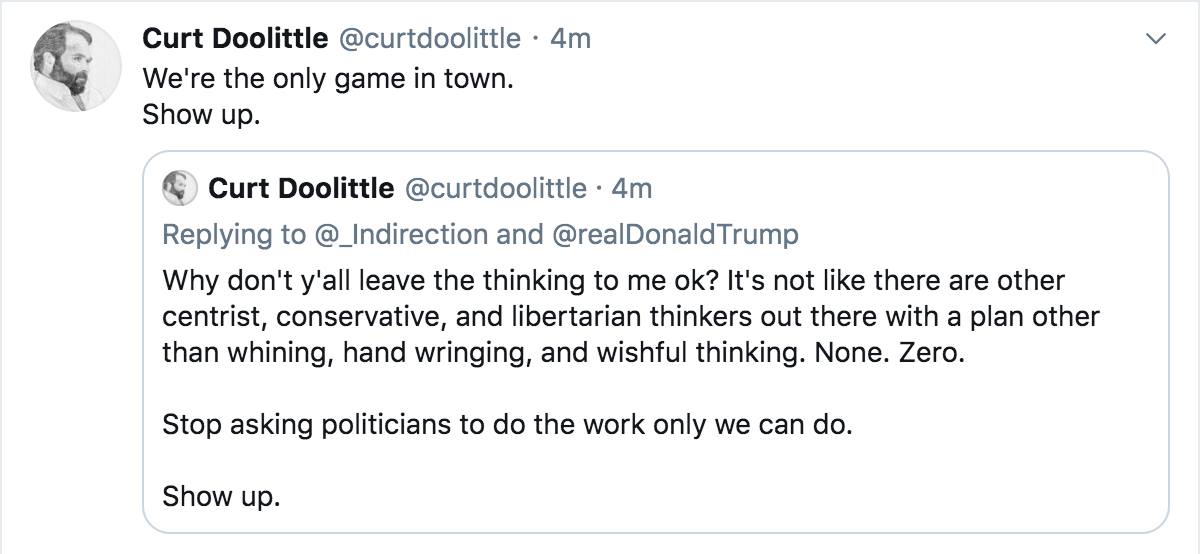This screenshot has height=554, width=1204.
Task: Open the main tweet's 4m timestamp
Action: point(571,39)
